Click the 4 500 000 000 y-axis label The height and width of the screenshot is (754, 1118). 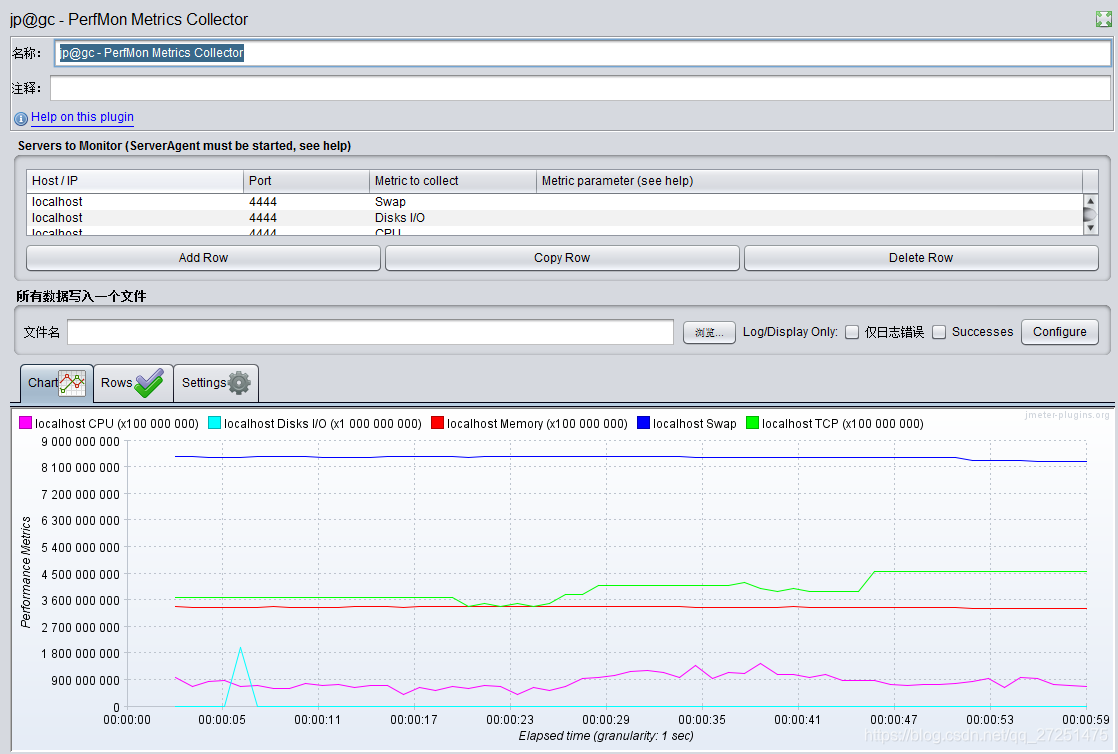pyautogui.click(x=81, y=574)
